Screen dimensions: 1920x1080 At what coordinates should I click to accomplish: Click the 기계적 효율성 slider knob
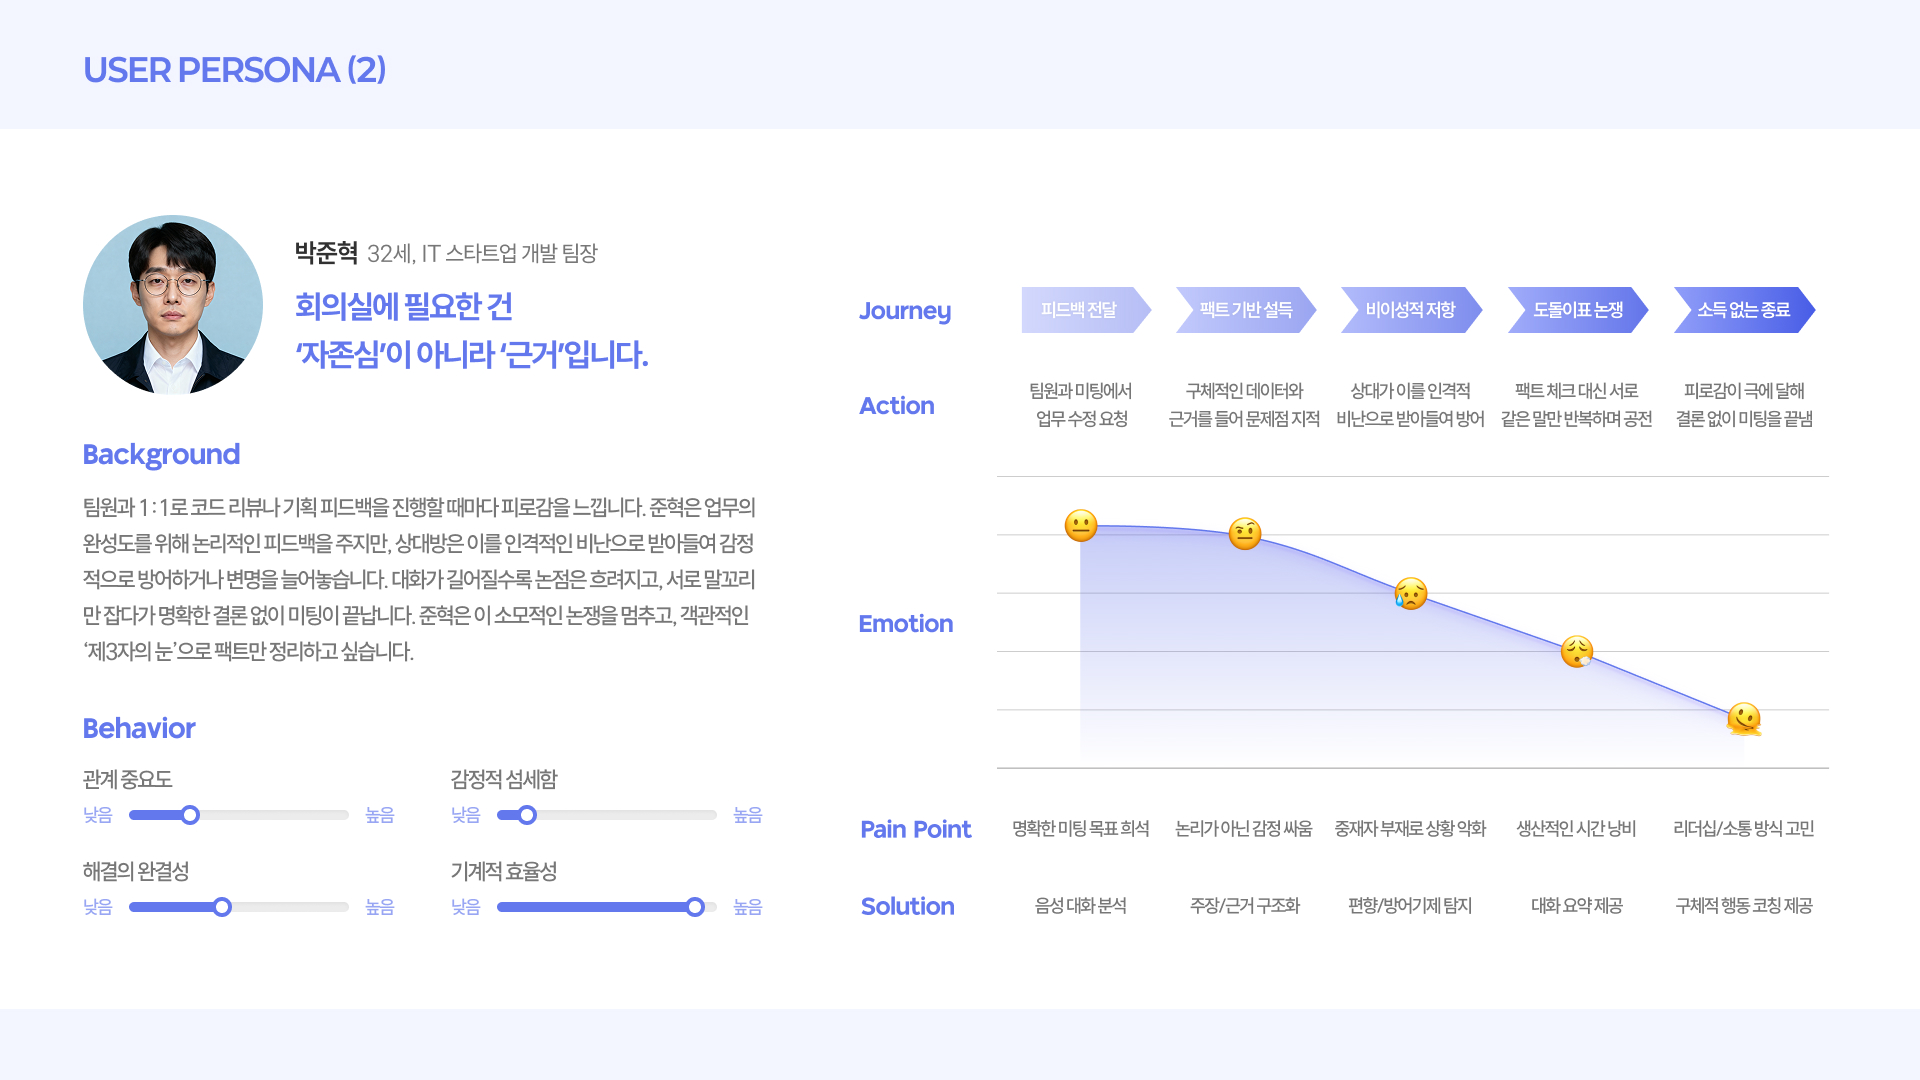tap(695, 907)
